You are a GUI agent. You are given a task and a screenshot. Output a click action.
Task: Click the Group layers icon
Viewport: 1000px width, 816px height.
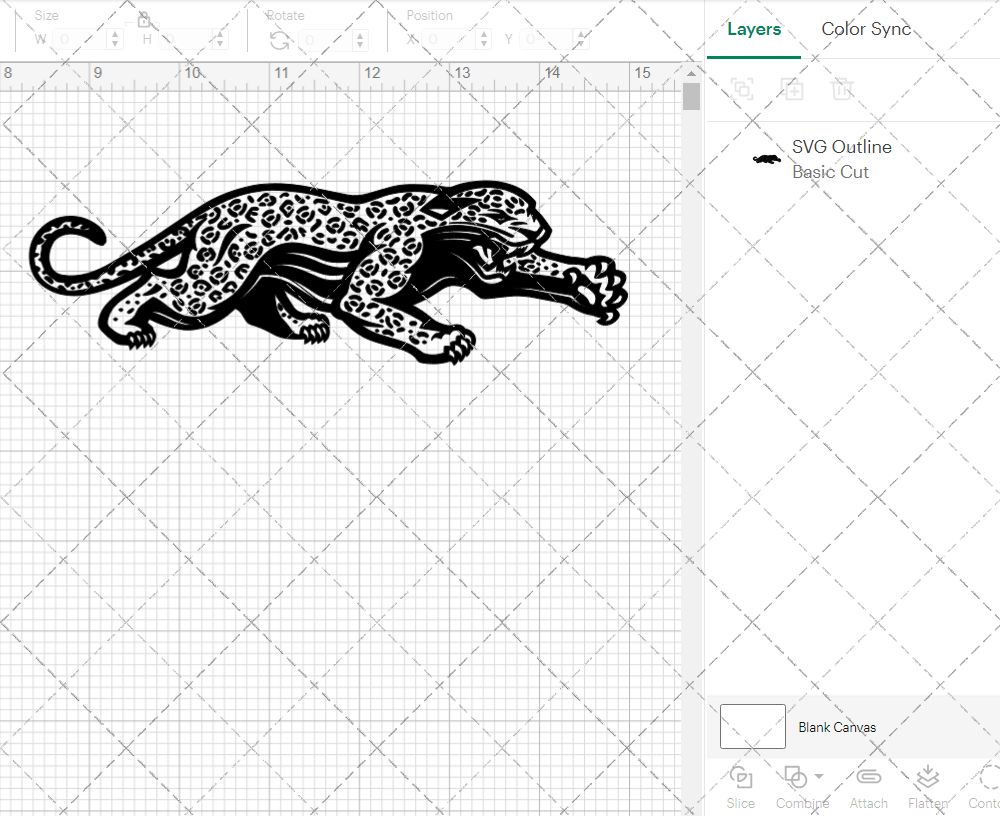742,89
